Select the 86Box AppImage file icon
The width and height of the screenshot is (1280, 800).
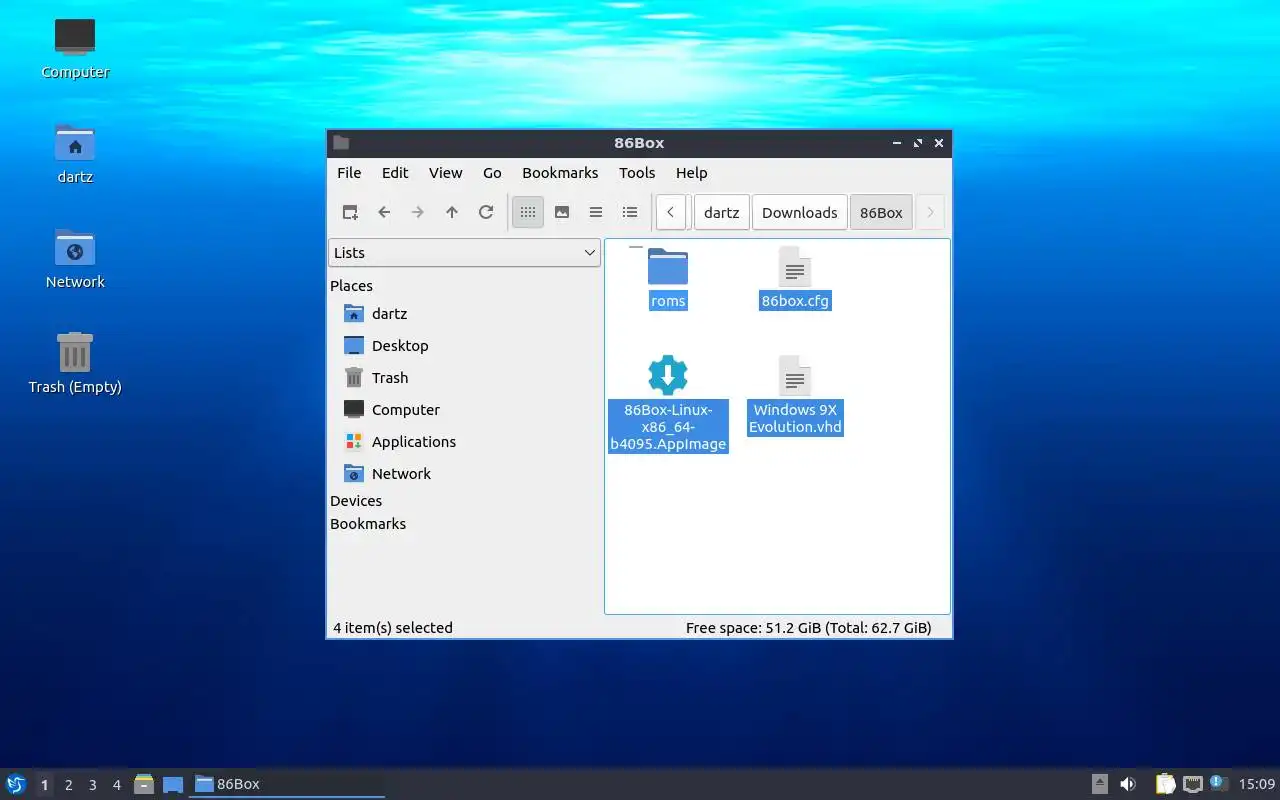[x=668, y=375]
